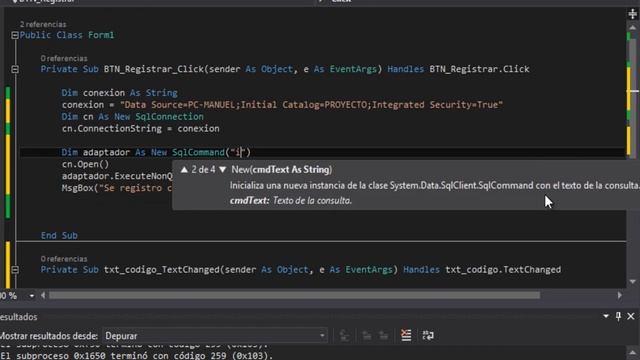The height and width of the screenshot is (360, 640).
Task: Go to the previous message in output
Action: [x=367, y=336]
